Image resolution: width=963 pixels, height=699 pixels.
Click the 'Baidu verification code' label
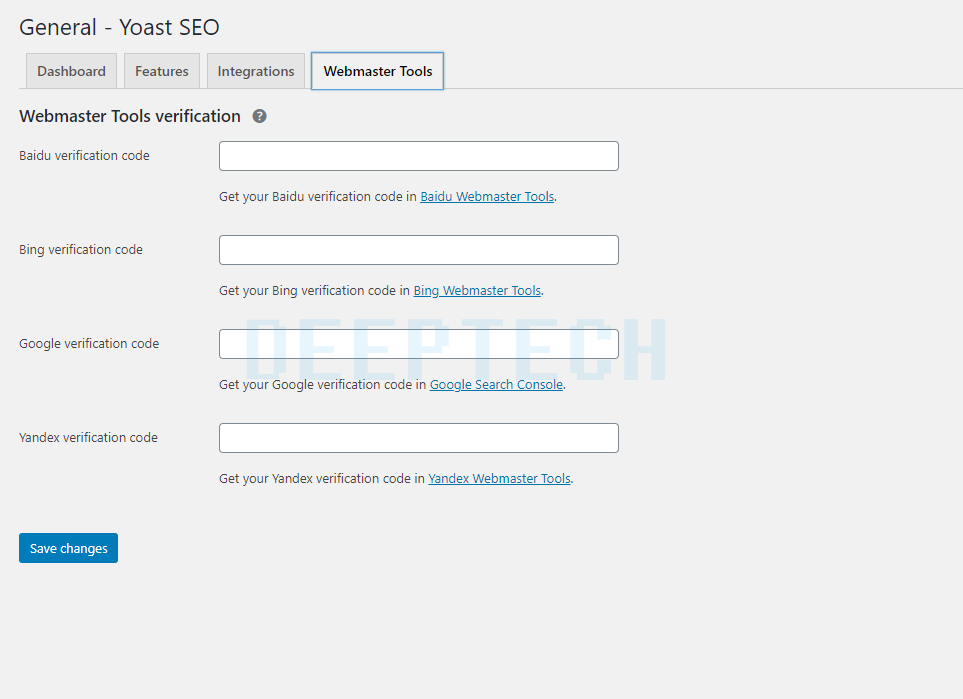(84, 156)
